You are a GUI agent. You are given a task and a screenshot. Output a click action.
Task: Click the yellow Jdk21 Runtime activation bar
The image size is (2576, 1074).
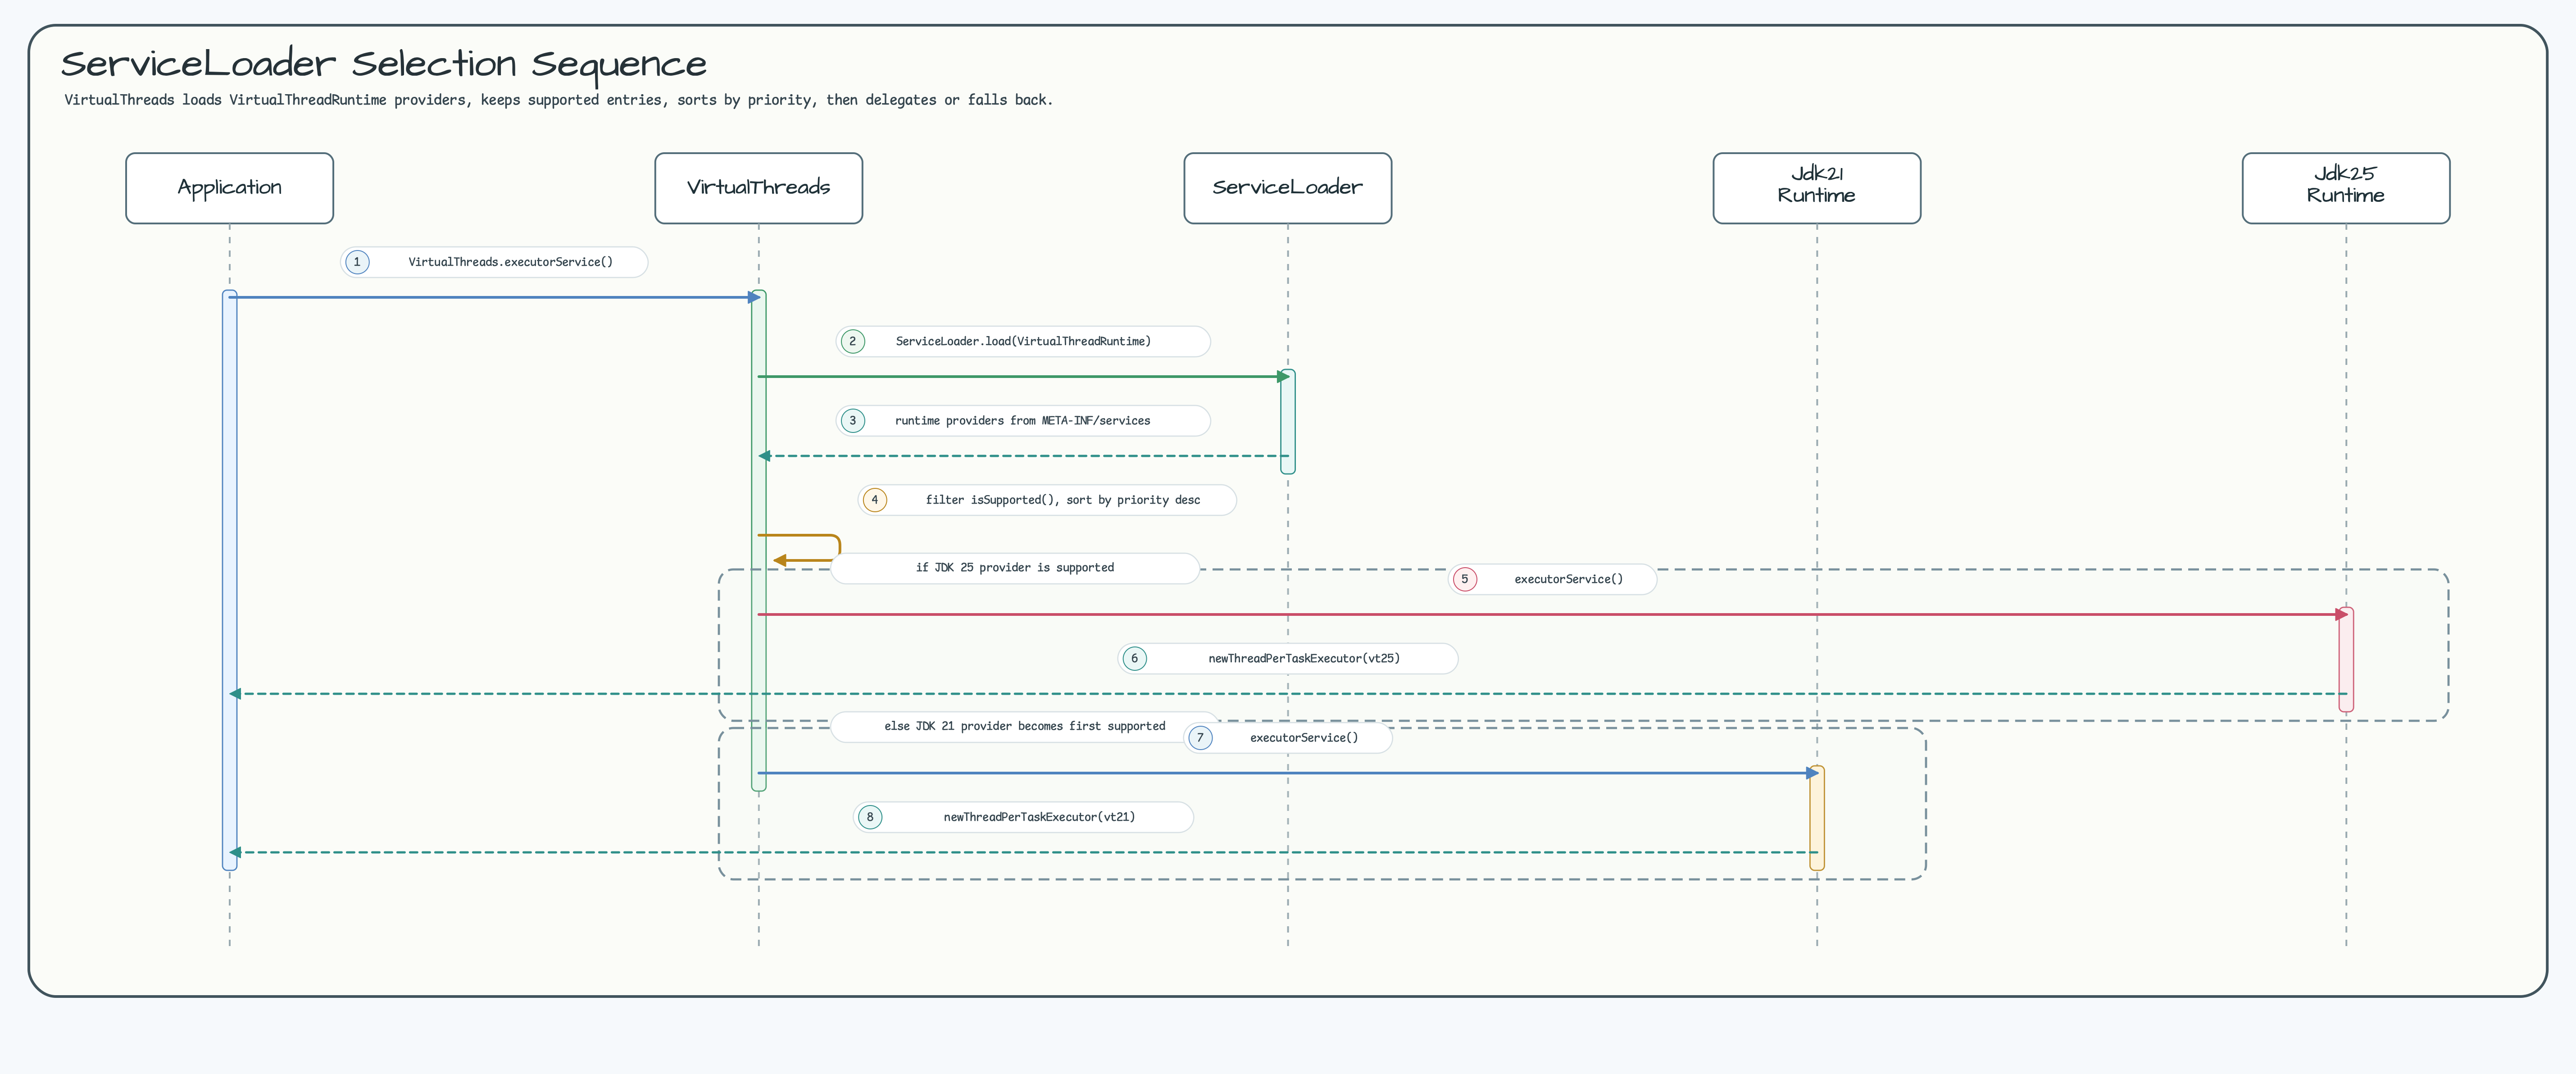coord(1816,818)
